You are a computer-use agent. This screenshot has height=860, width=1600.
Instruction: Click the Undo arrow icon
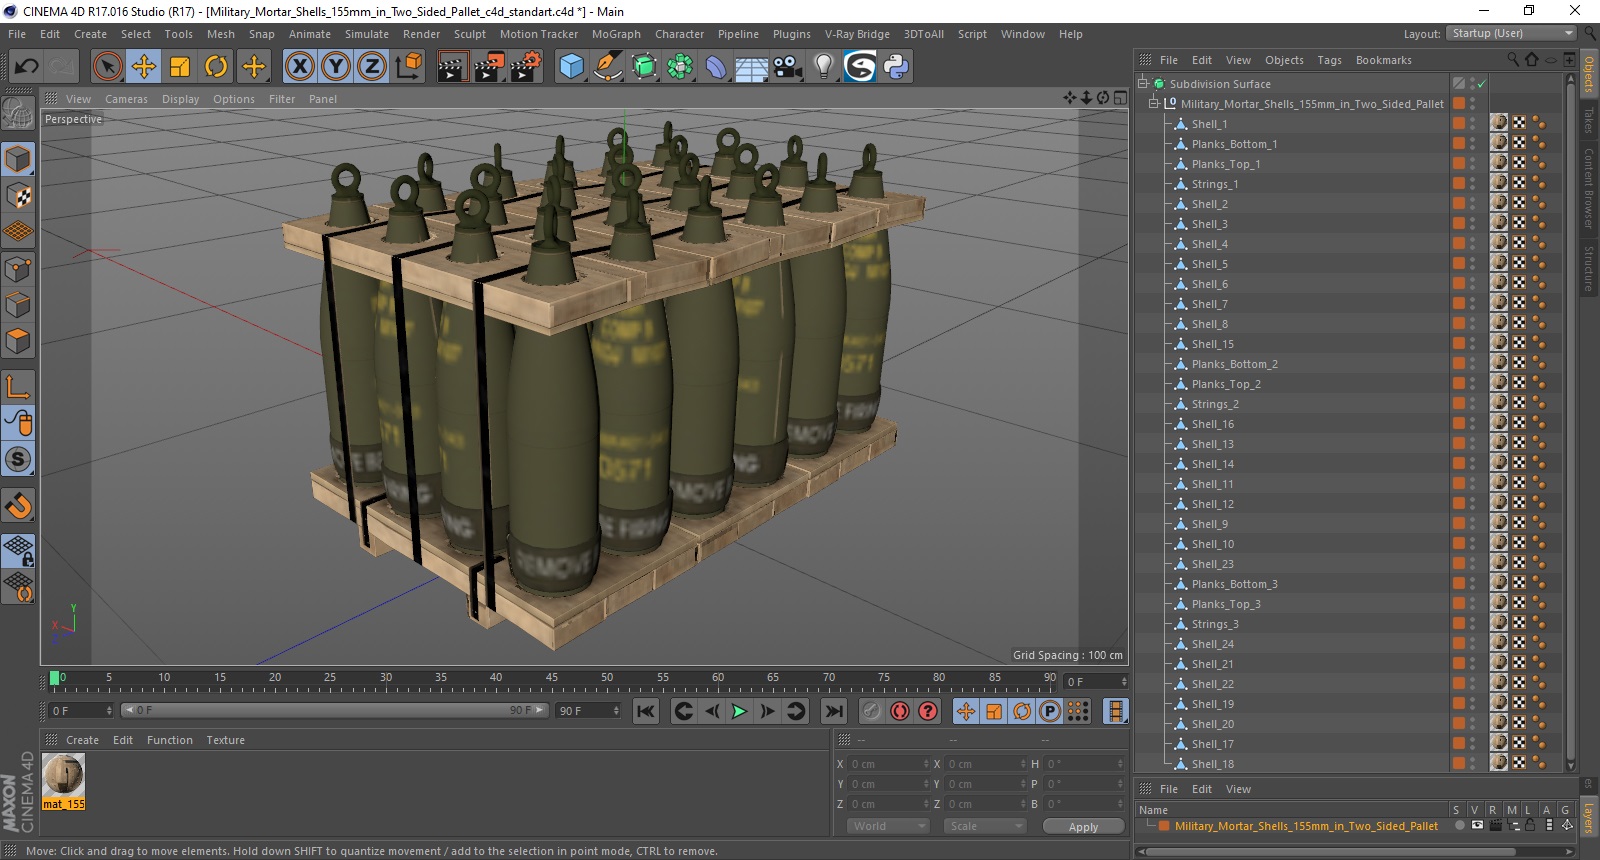click(26, 67)
